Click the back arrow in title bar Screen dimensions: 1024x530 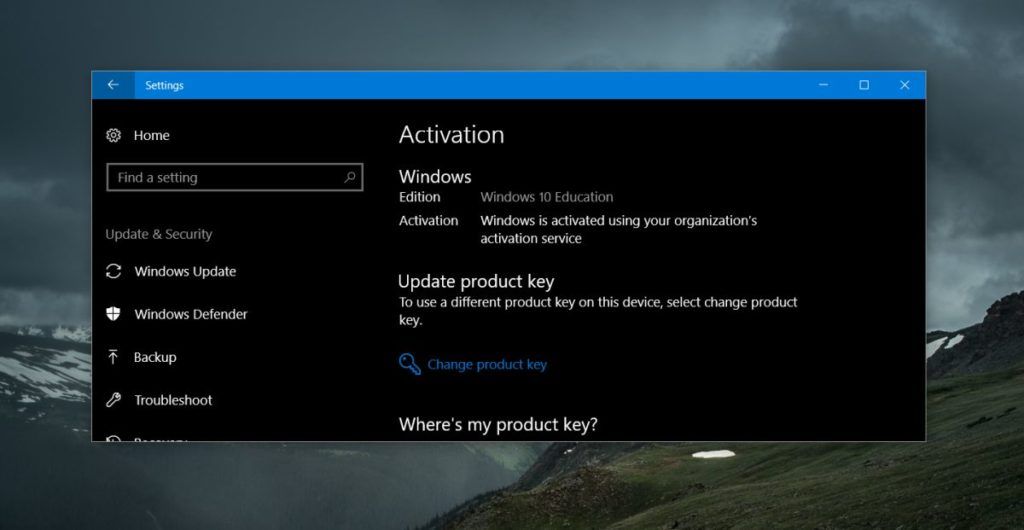(113, 85)
